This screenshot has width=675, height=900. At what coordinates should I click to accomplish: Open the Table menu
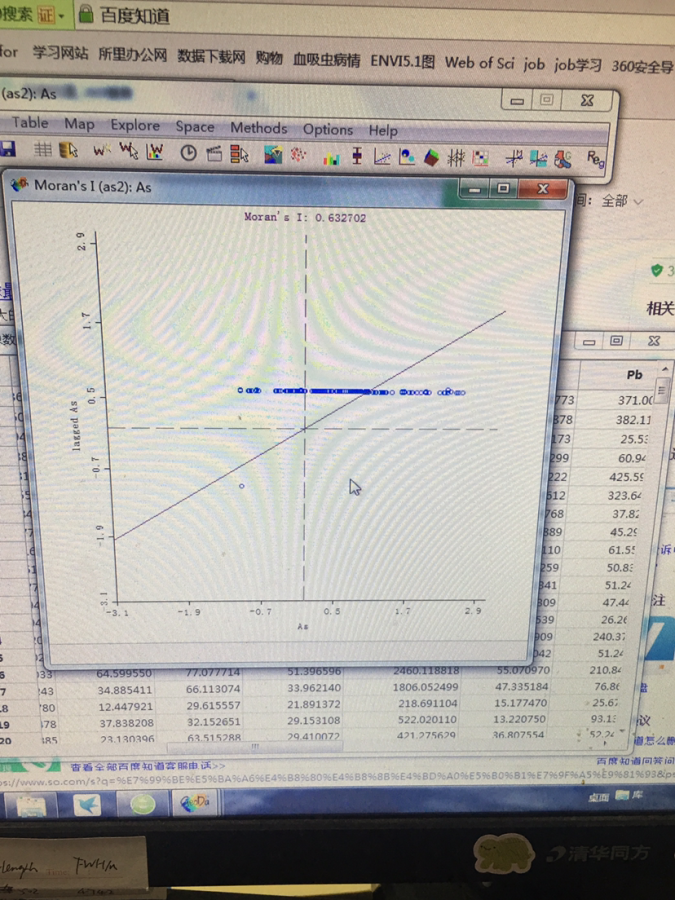(30, 122)
